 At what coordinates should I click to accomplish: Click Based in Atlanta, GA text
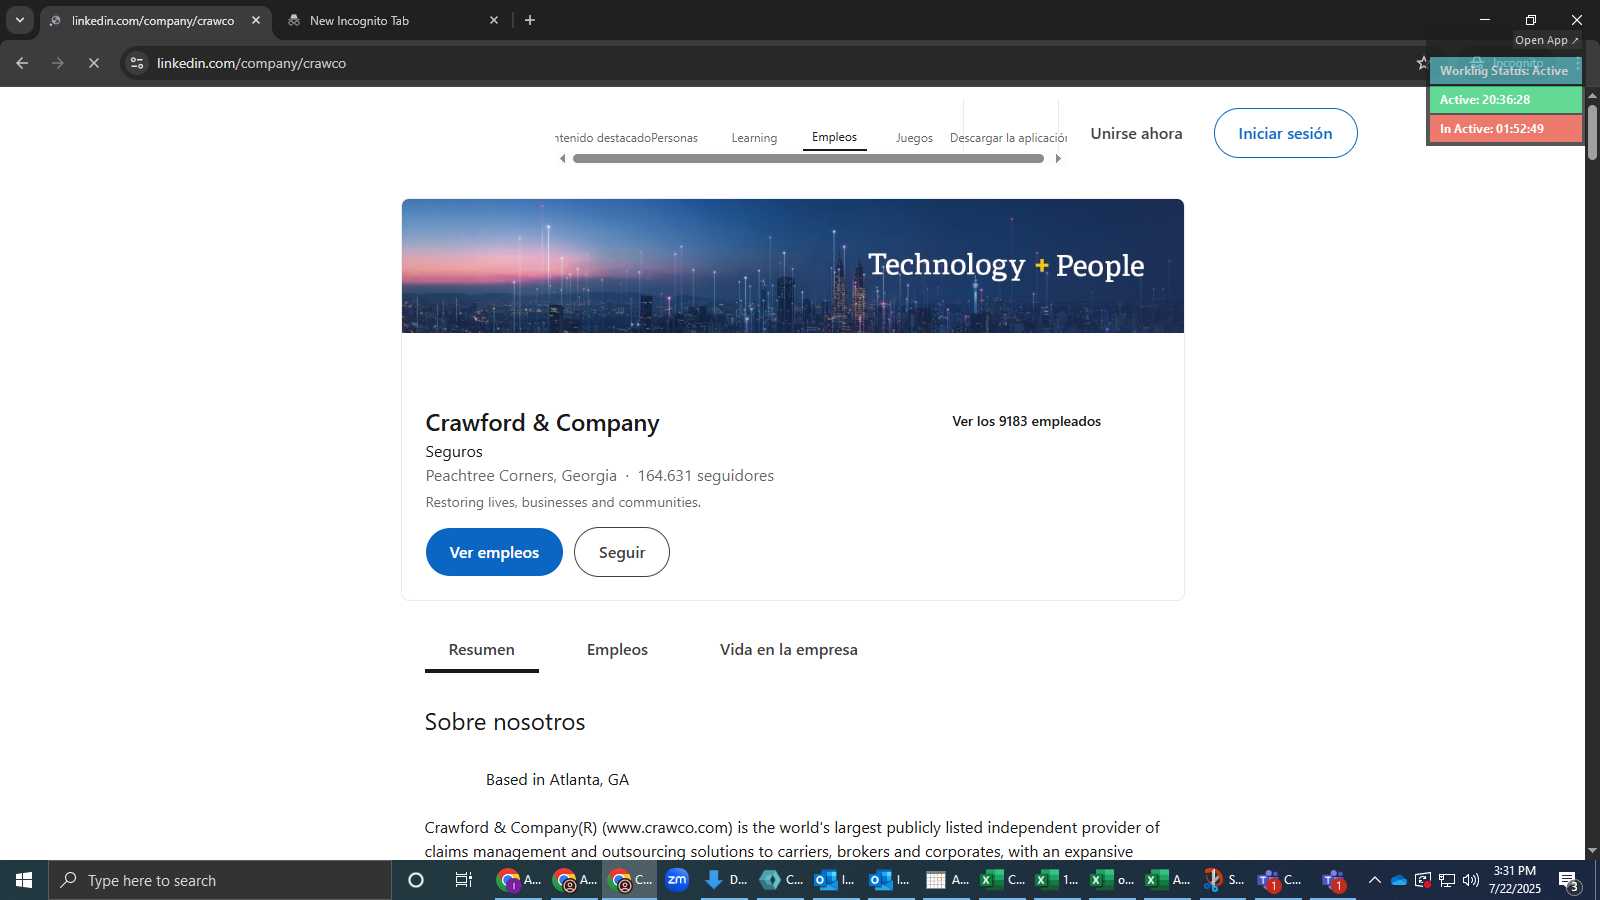557,780
